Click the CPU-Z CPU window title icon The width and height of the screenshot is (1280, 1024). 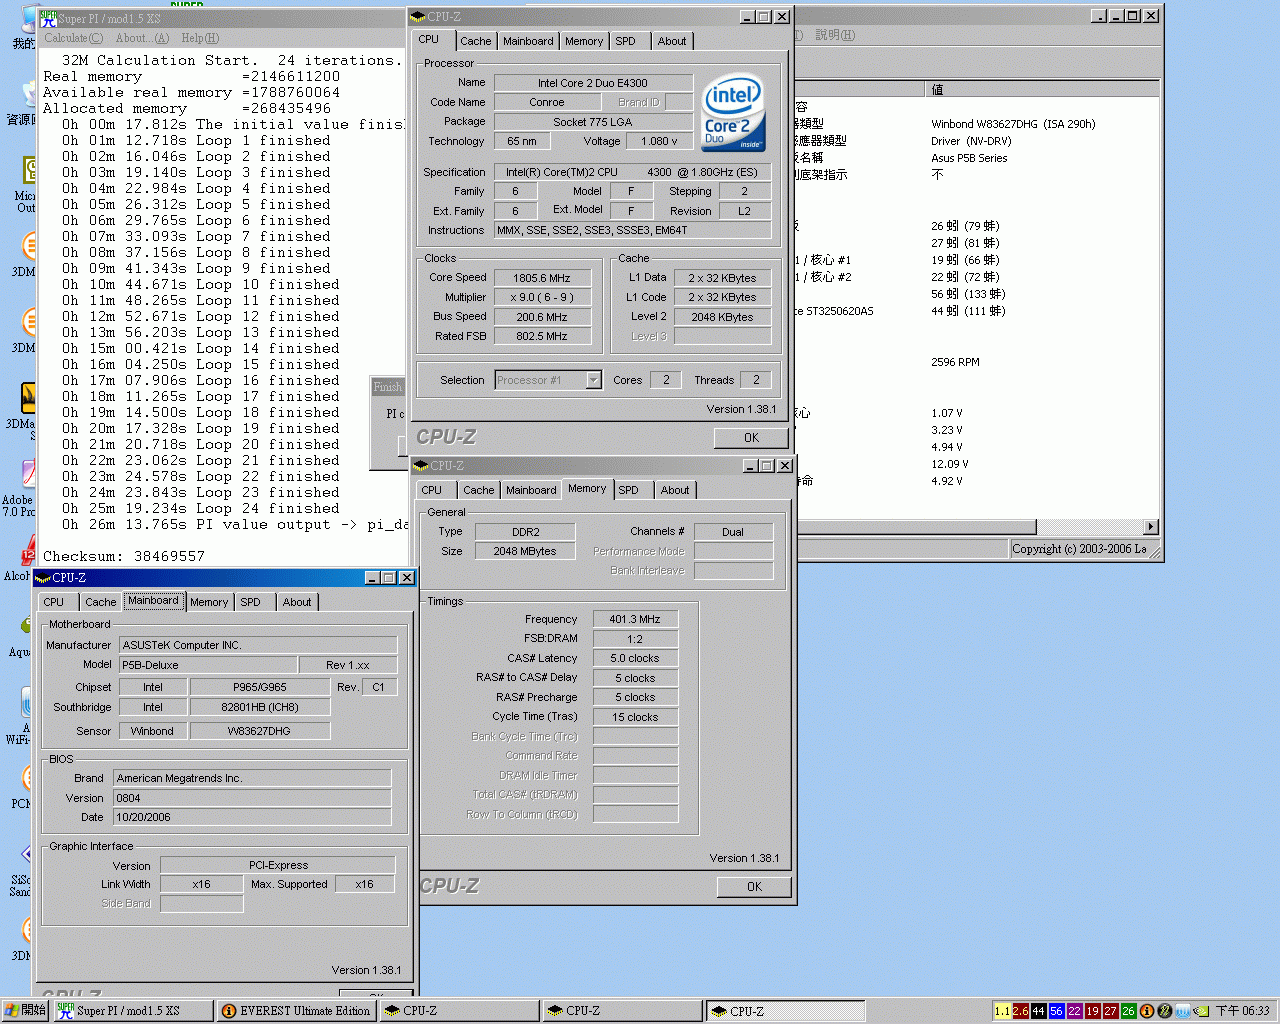tap(418, 17)
